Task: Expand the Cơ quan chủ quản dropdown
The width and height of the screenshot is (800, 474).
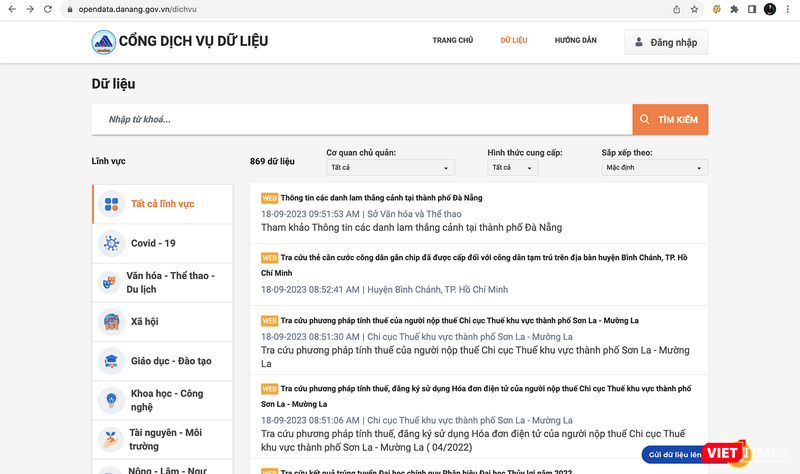Action: (390, 168)
